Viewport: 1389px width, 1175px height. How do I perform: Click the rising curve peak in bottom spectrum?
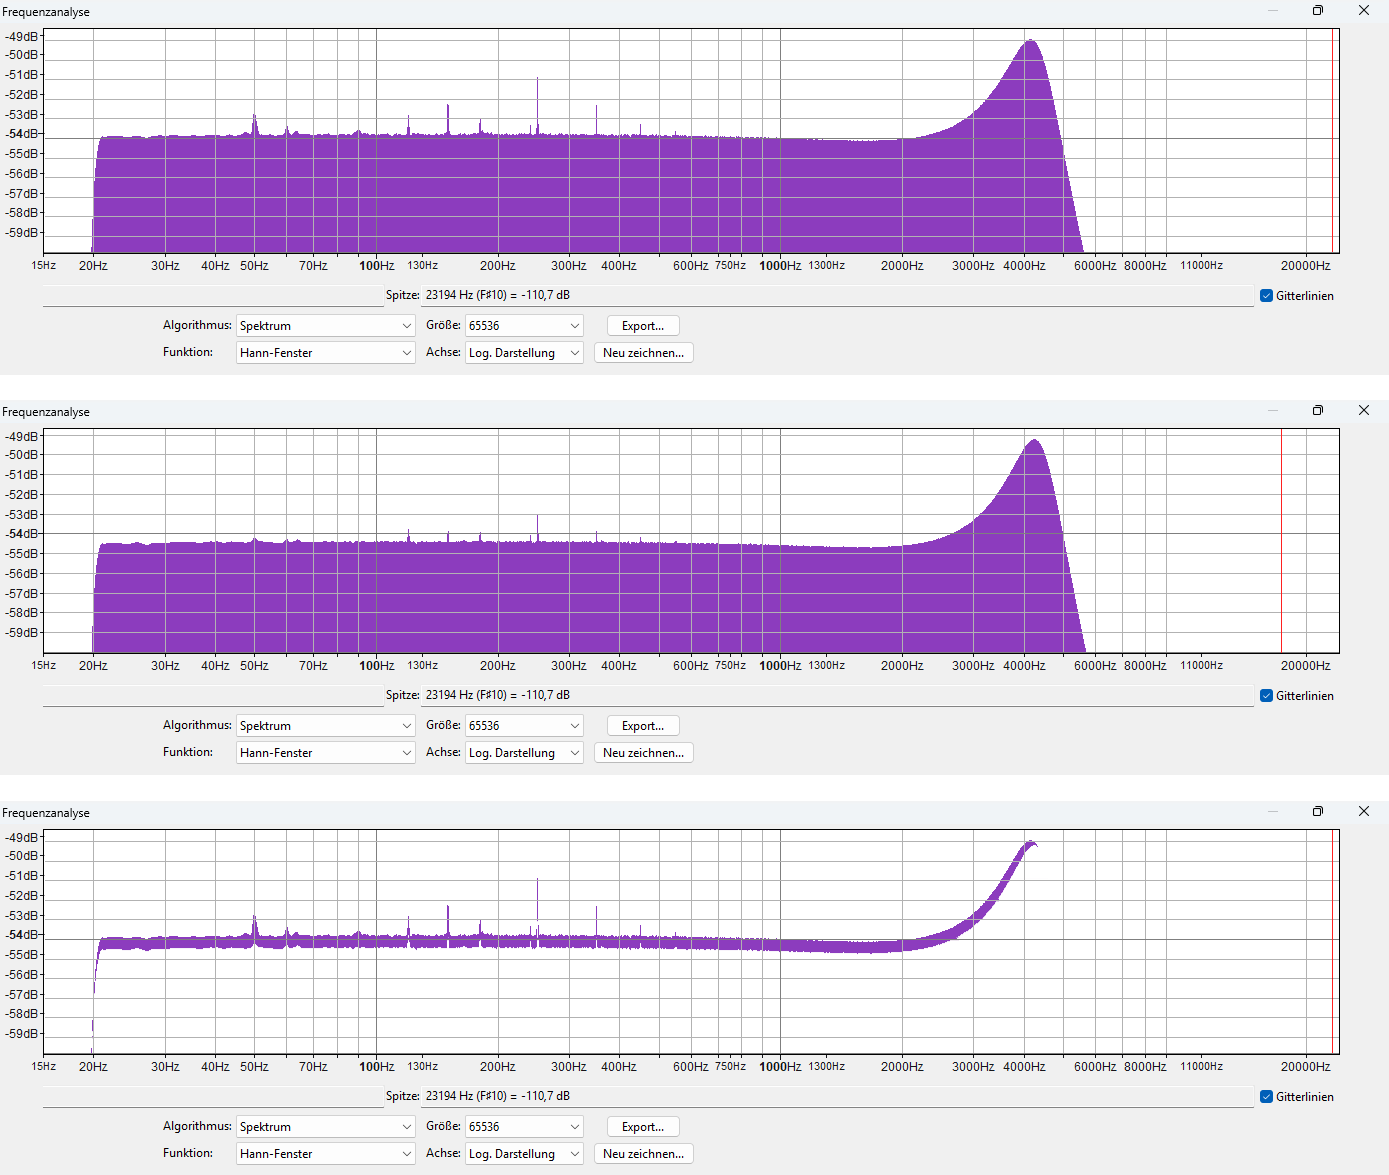tap(1031, 844)
